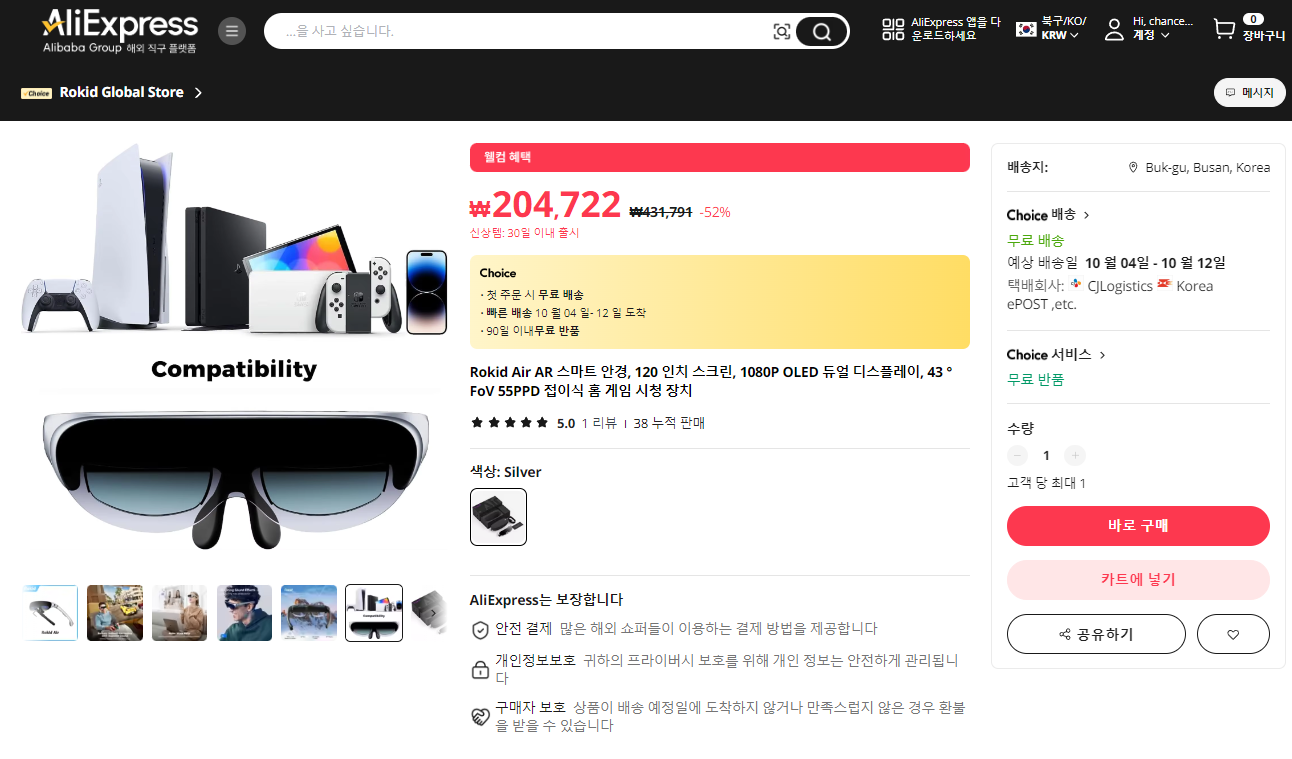Select the thumbnail of glasses over snowy mountains

click(309, 613)
